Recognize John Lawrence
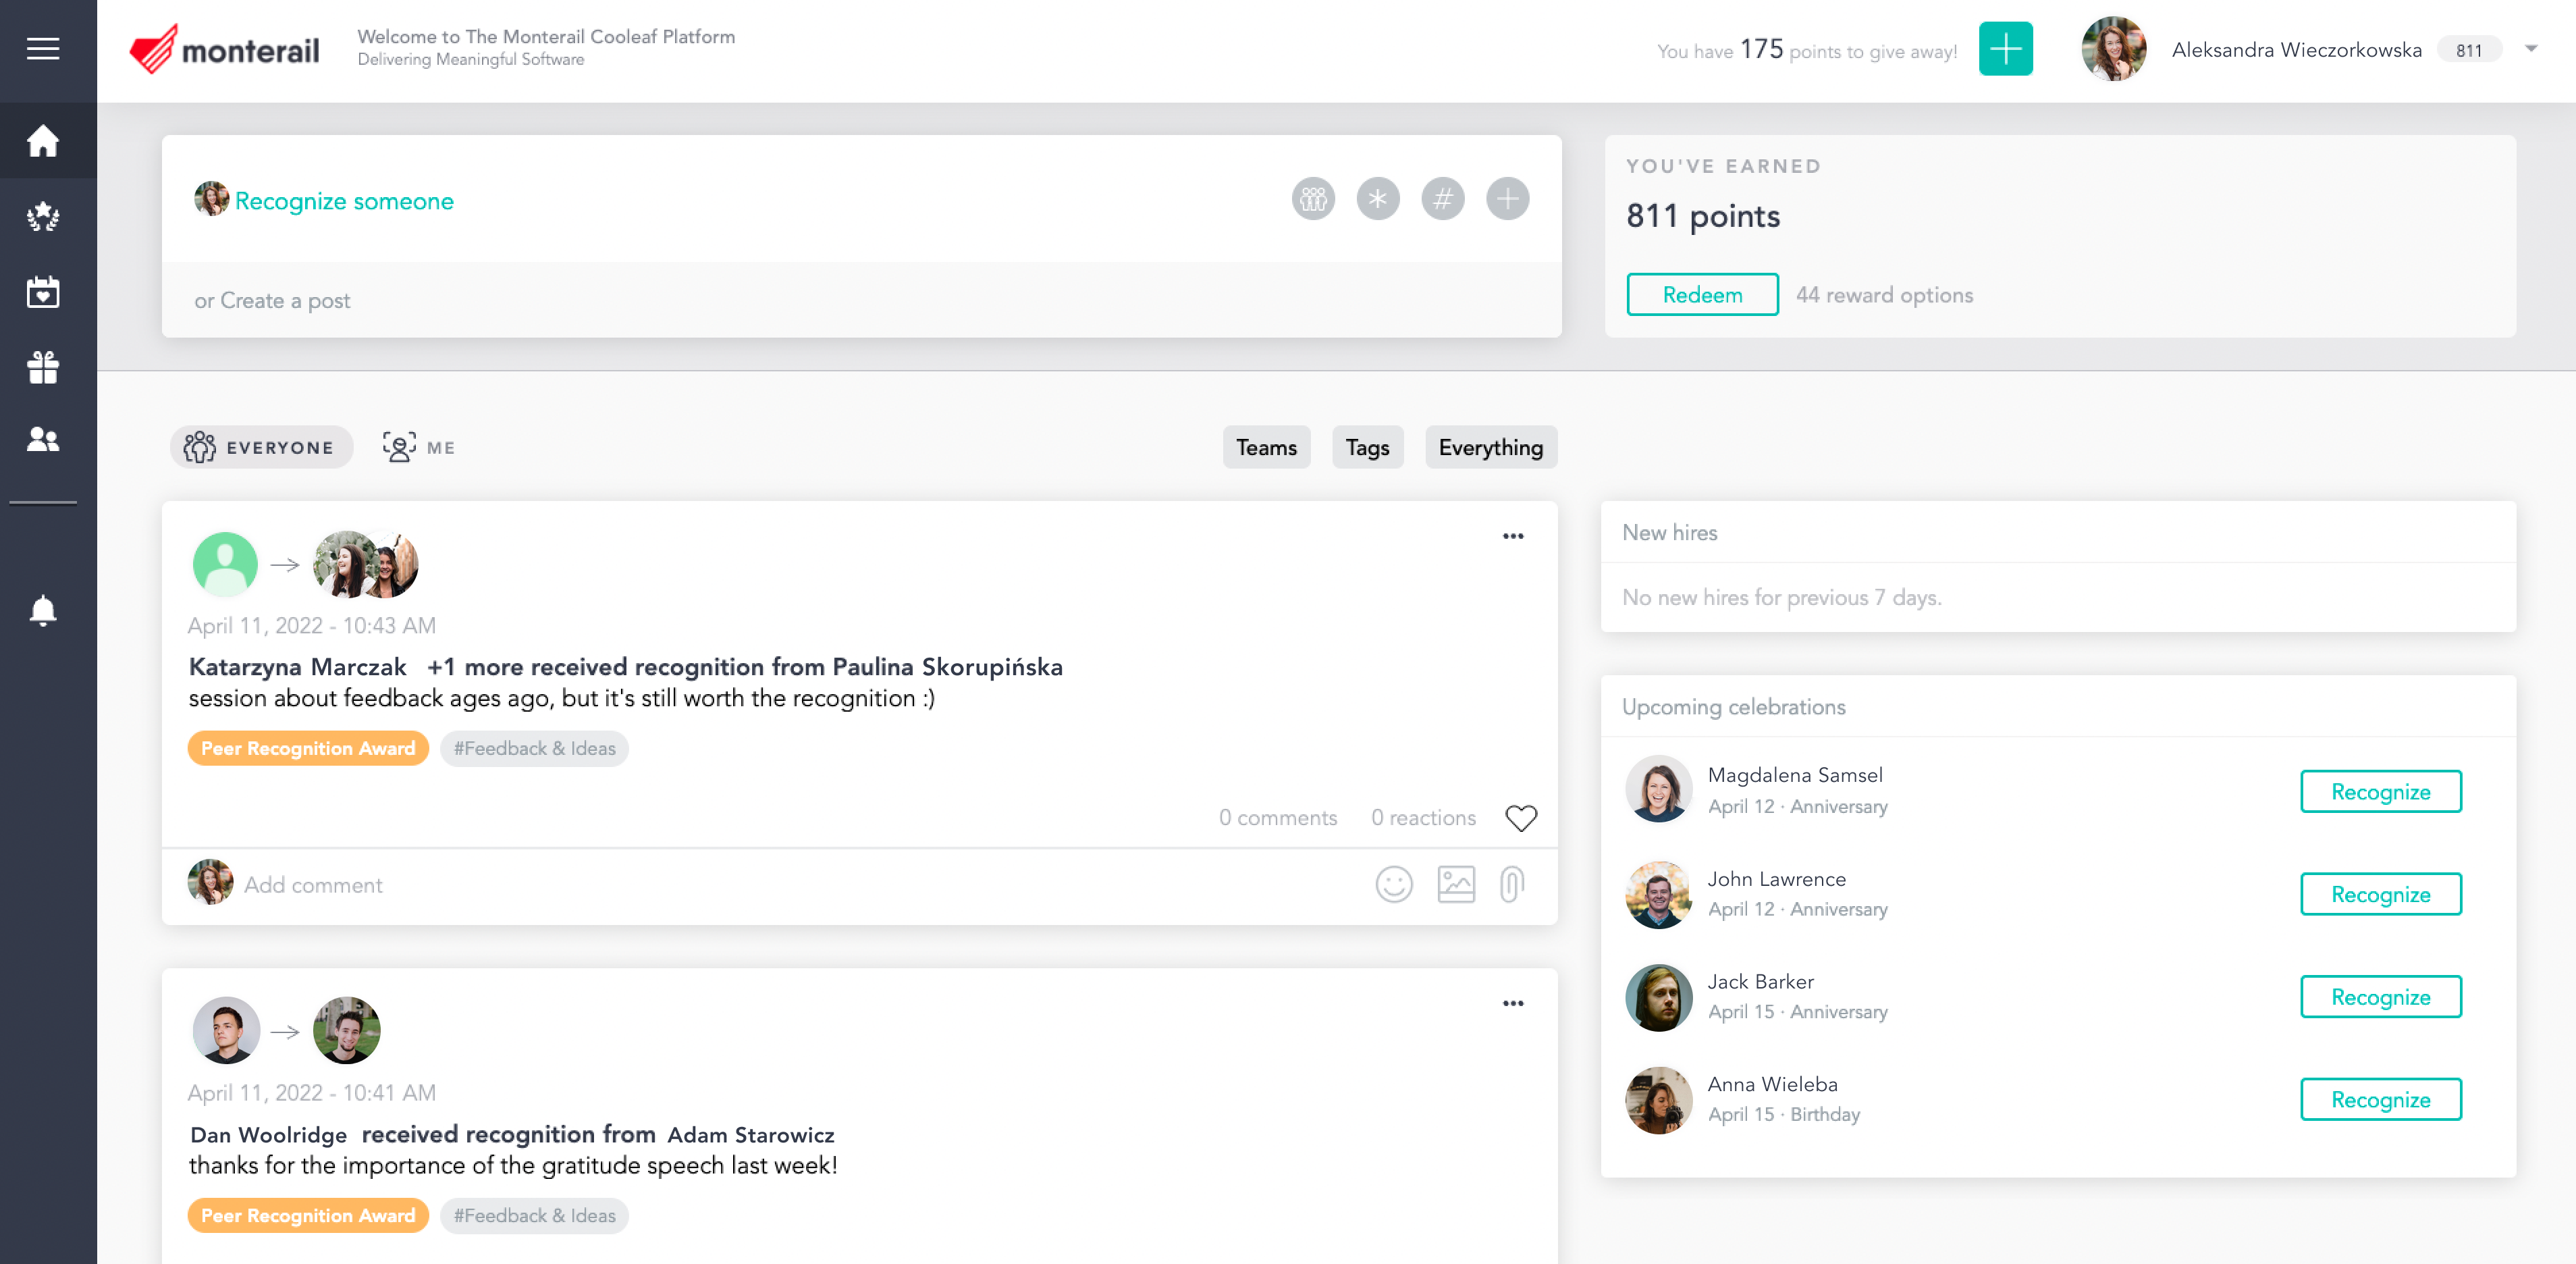Image resolution: width=2576 pixels, height=1264 pixels. click(2380, 894)
